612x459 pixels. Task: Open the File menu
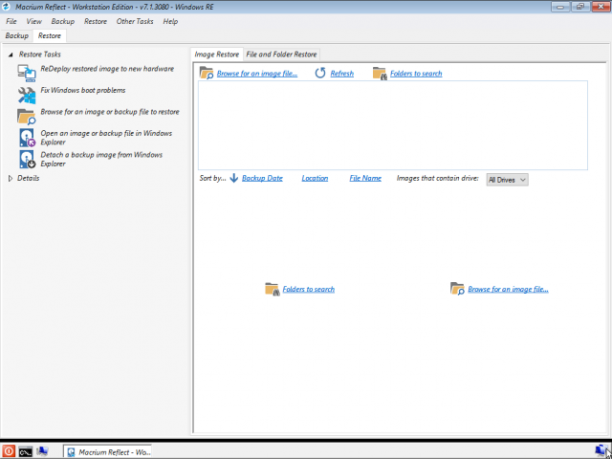pyautogui.click(x=11, y=21)
